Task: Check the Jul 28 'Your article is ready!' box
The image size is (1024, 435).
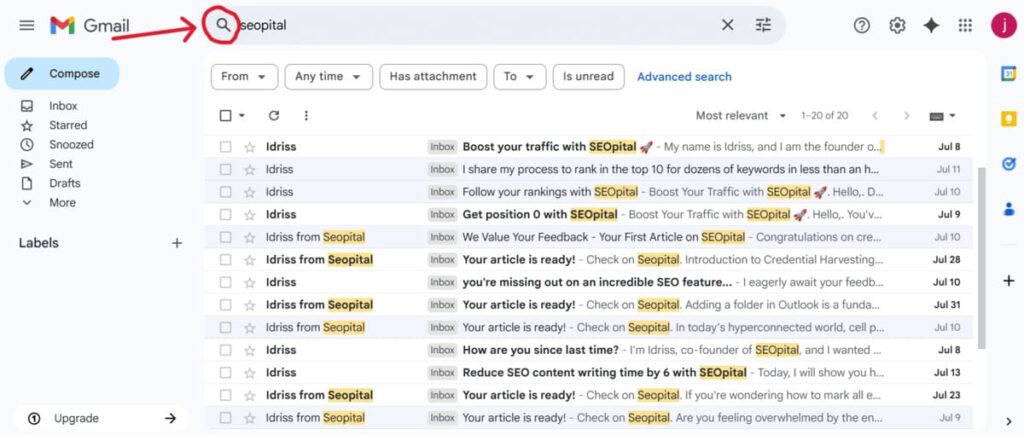Action: [225, 260]
